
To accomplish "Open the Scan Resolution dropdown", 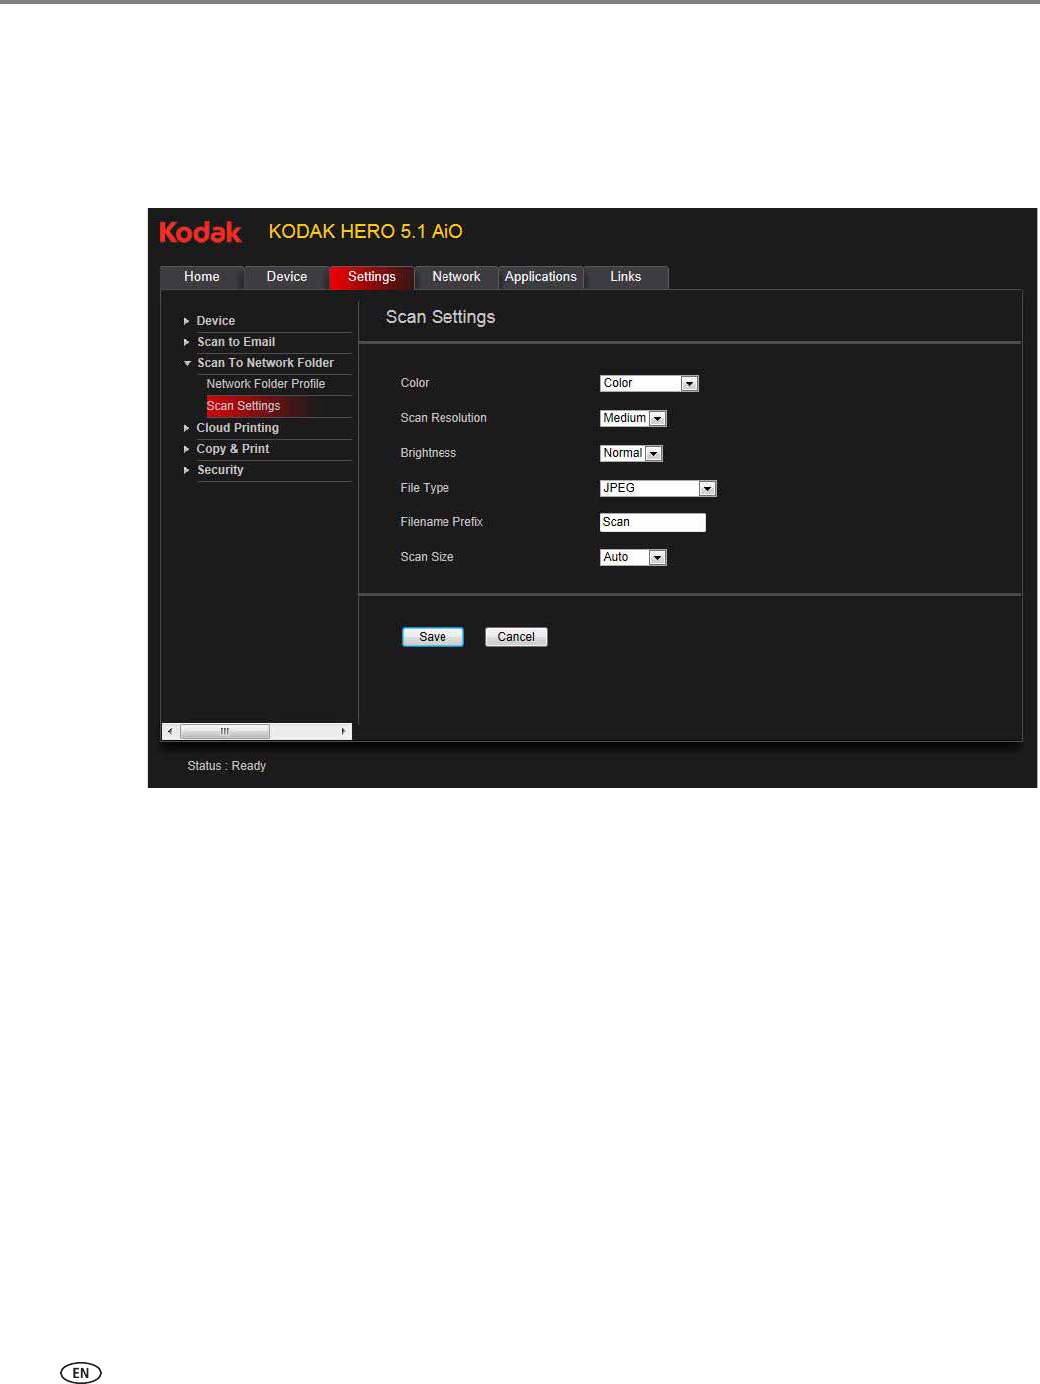I will pyautogui.click(x=633, y=419).
